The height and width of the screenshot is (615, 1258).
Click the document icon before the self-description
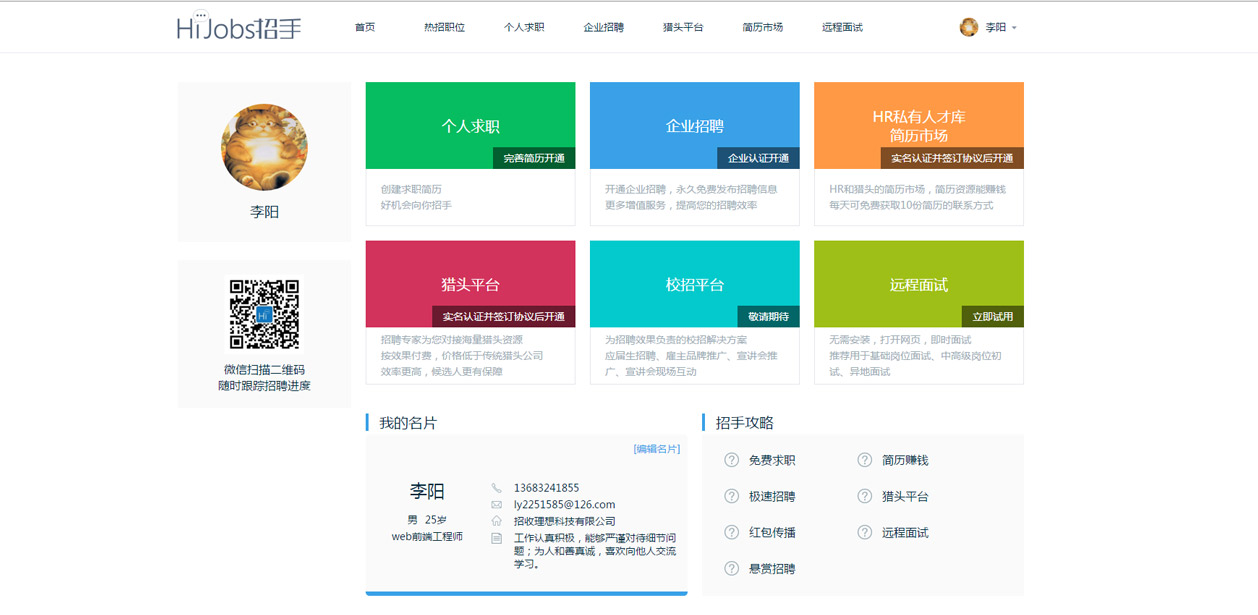pos(497,538)
